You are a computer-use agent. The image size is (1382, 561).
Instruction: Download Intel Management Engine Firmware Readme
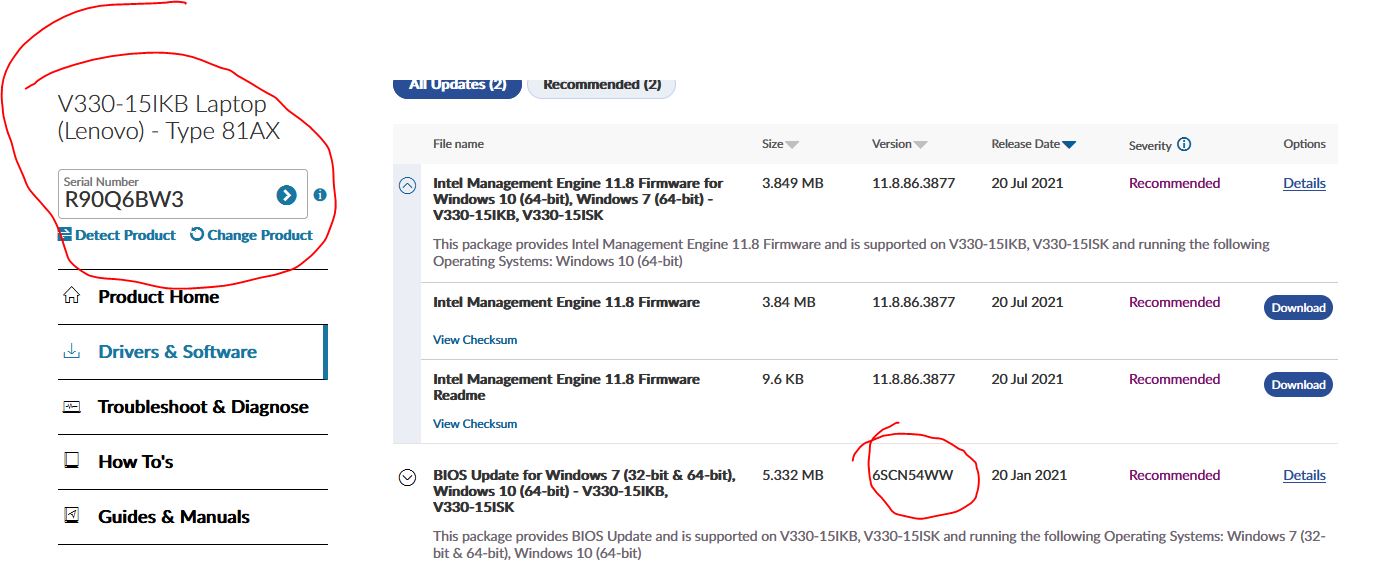click(x=1298, y=384)
